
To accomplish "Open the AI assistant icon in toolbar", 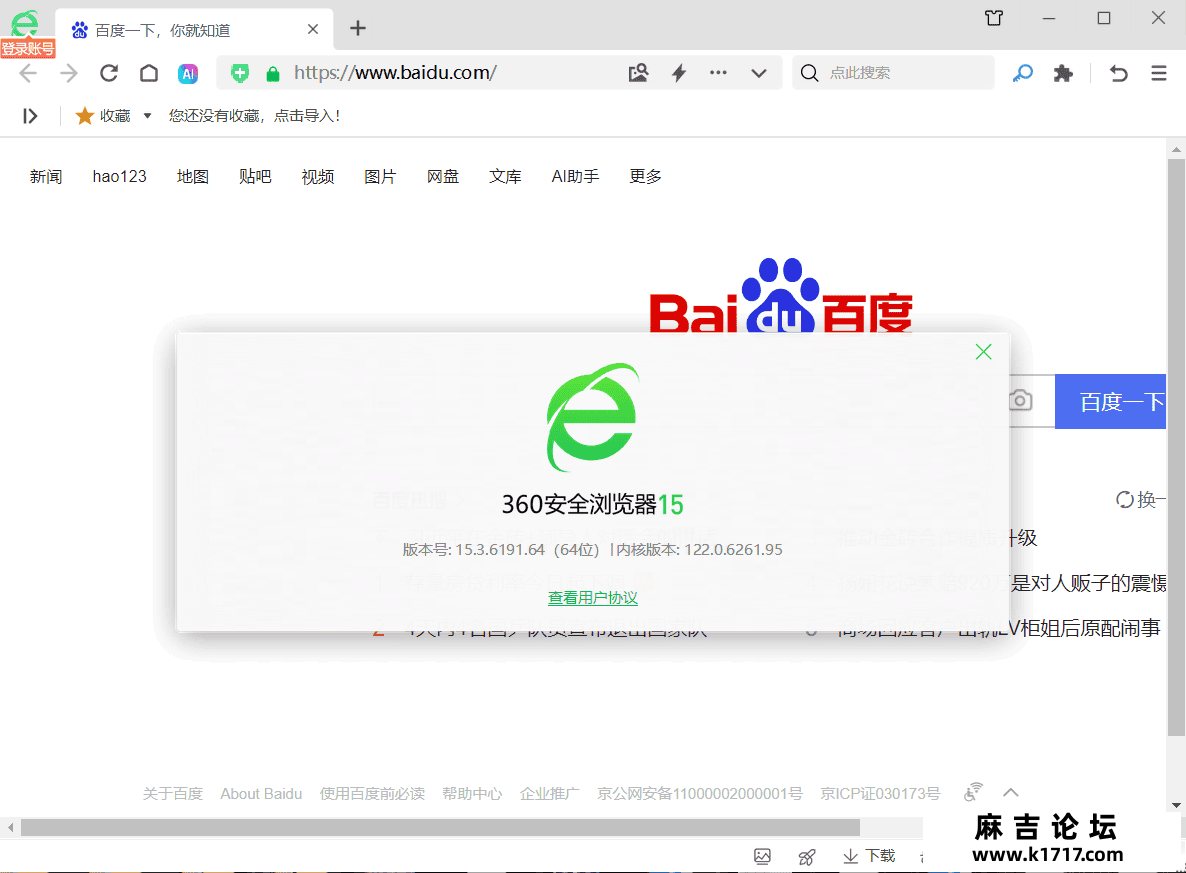I will click(188, 73).
